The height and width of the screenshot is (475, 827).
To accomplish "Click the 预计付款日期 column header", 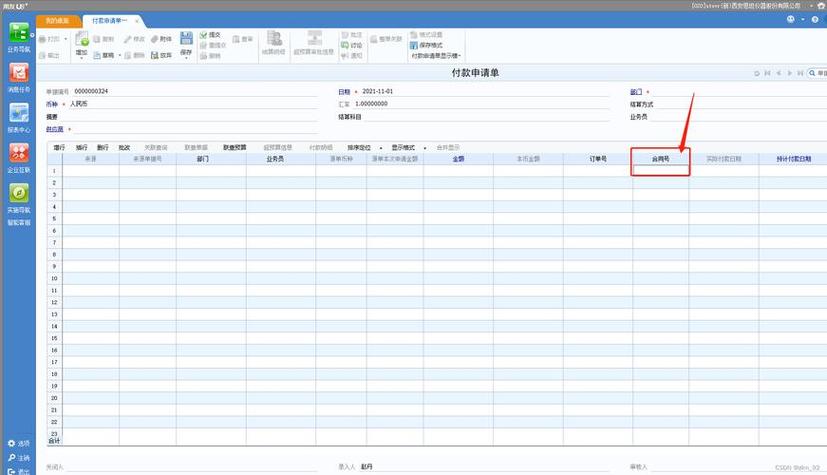I will (x=793, y=159).
